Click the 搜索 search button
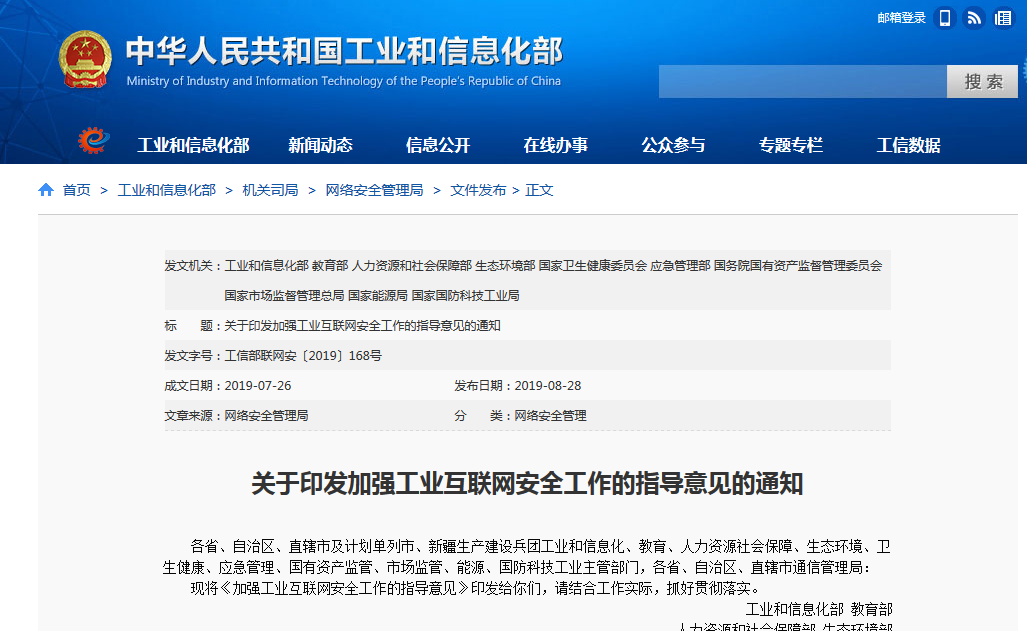Viewport: 1027px width, 631px height. point(982,81)
